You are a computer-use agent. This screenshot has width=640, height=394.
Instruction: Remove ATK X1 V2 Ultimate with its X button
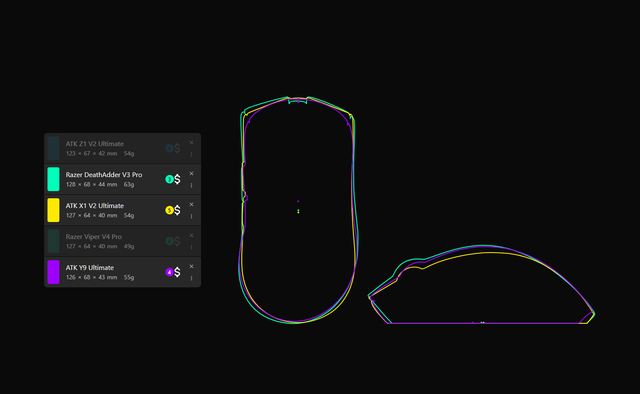191,205
